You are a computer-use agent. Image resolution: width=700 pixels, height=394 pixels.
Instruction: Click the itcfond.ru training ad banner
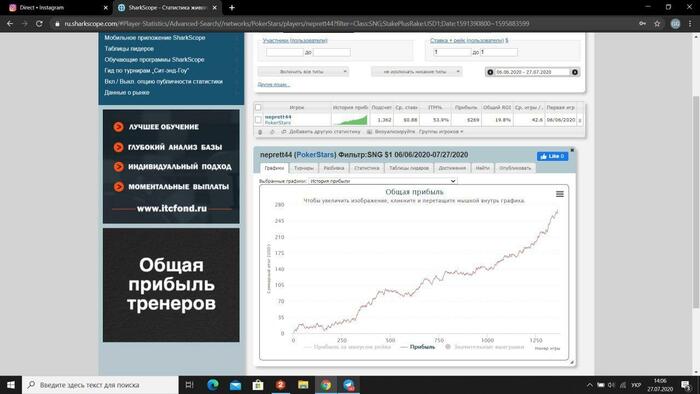click(x=171, y=166)
